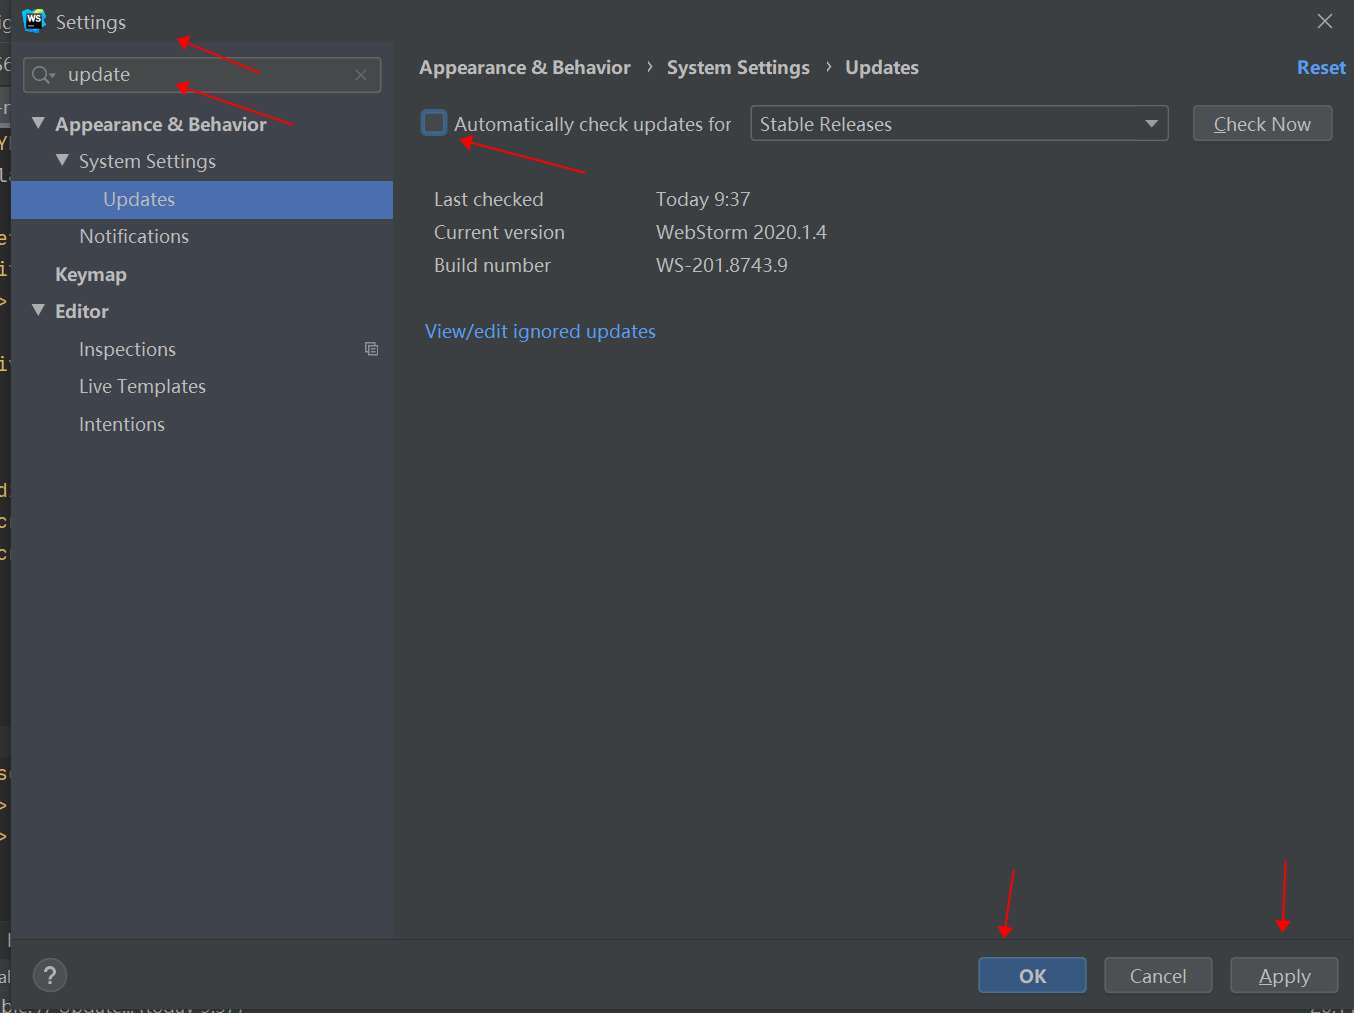This screenshot has height=1013, width=1354.
Task: Click the search magnifier icon in the settings search box
Action: tap(42, 75)
